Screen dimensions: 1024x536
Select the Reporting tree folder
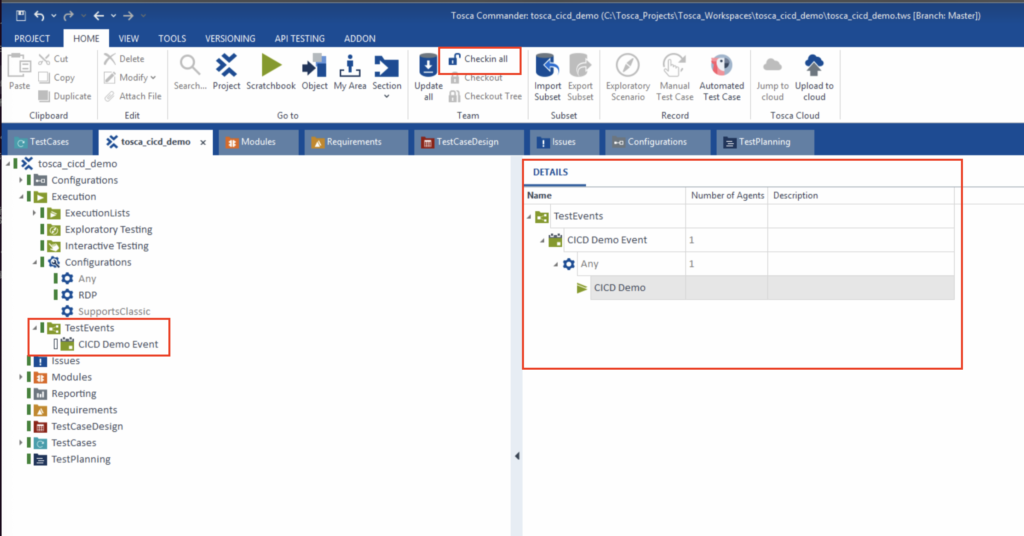click(x=73, y=394)
